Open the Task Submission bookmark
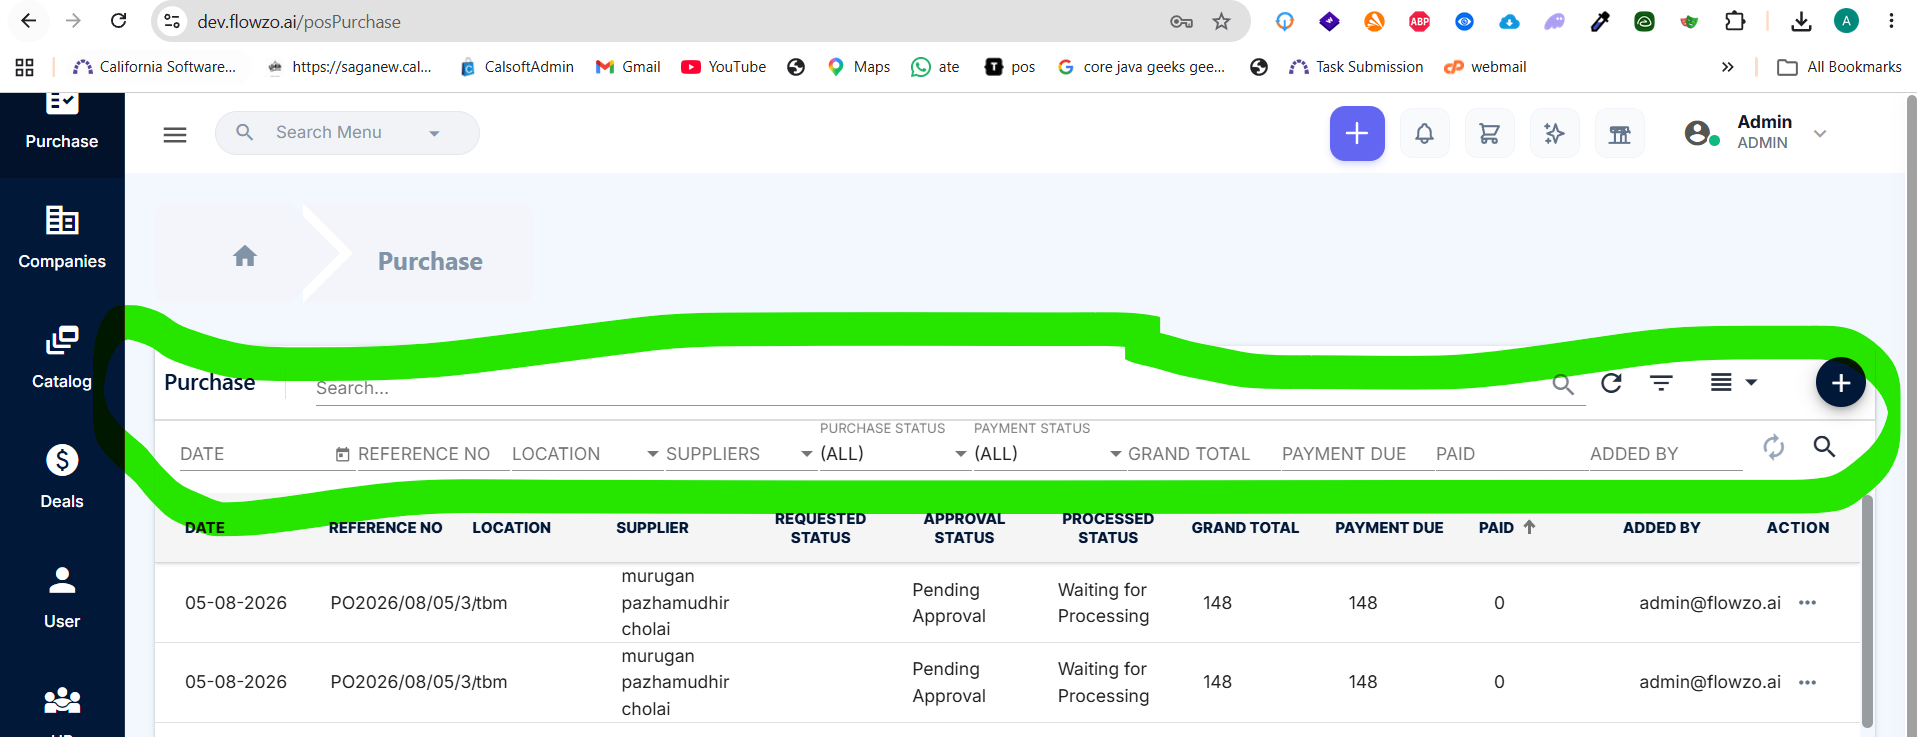Screen dimensions: 1917x737 coord(1356,67)
